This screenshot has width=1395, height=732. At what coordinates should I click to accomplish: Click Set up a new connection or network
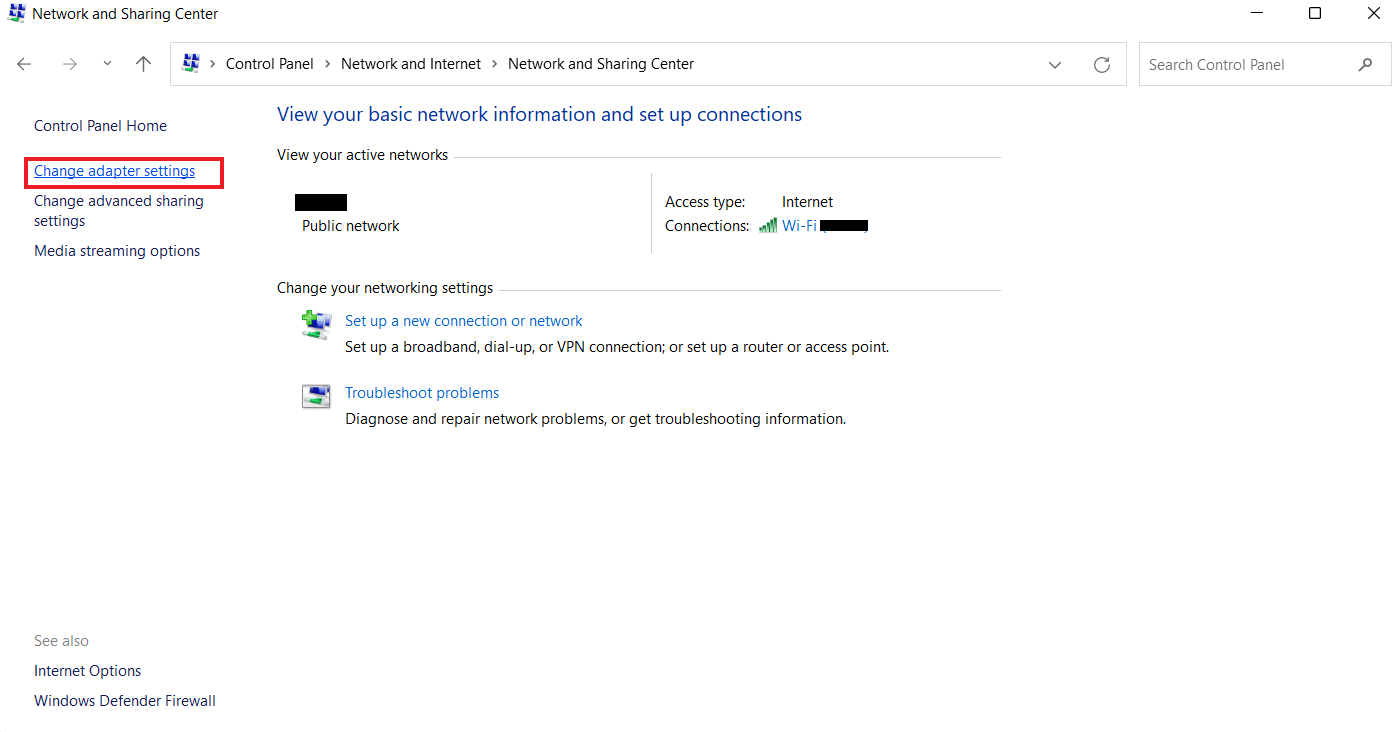pos(464,321)
